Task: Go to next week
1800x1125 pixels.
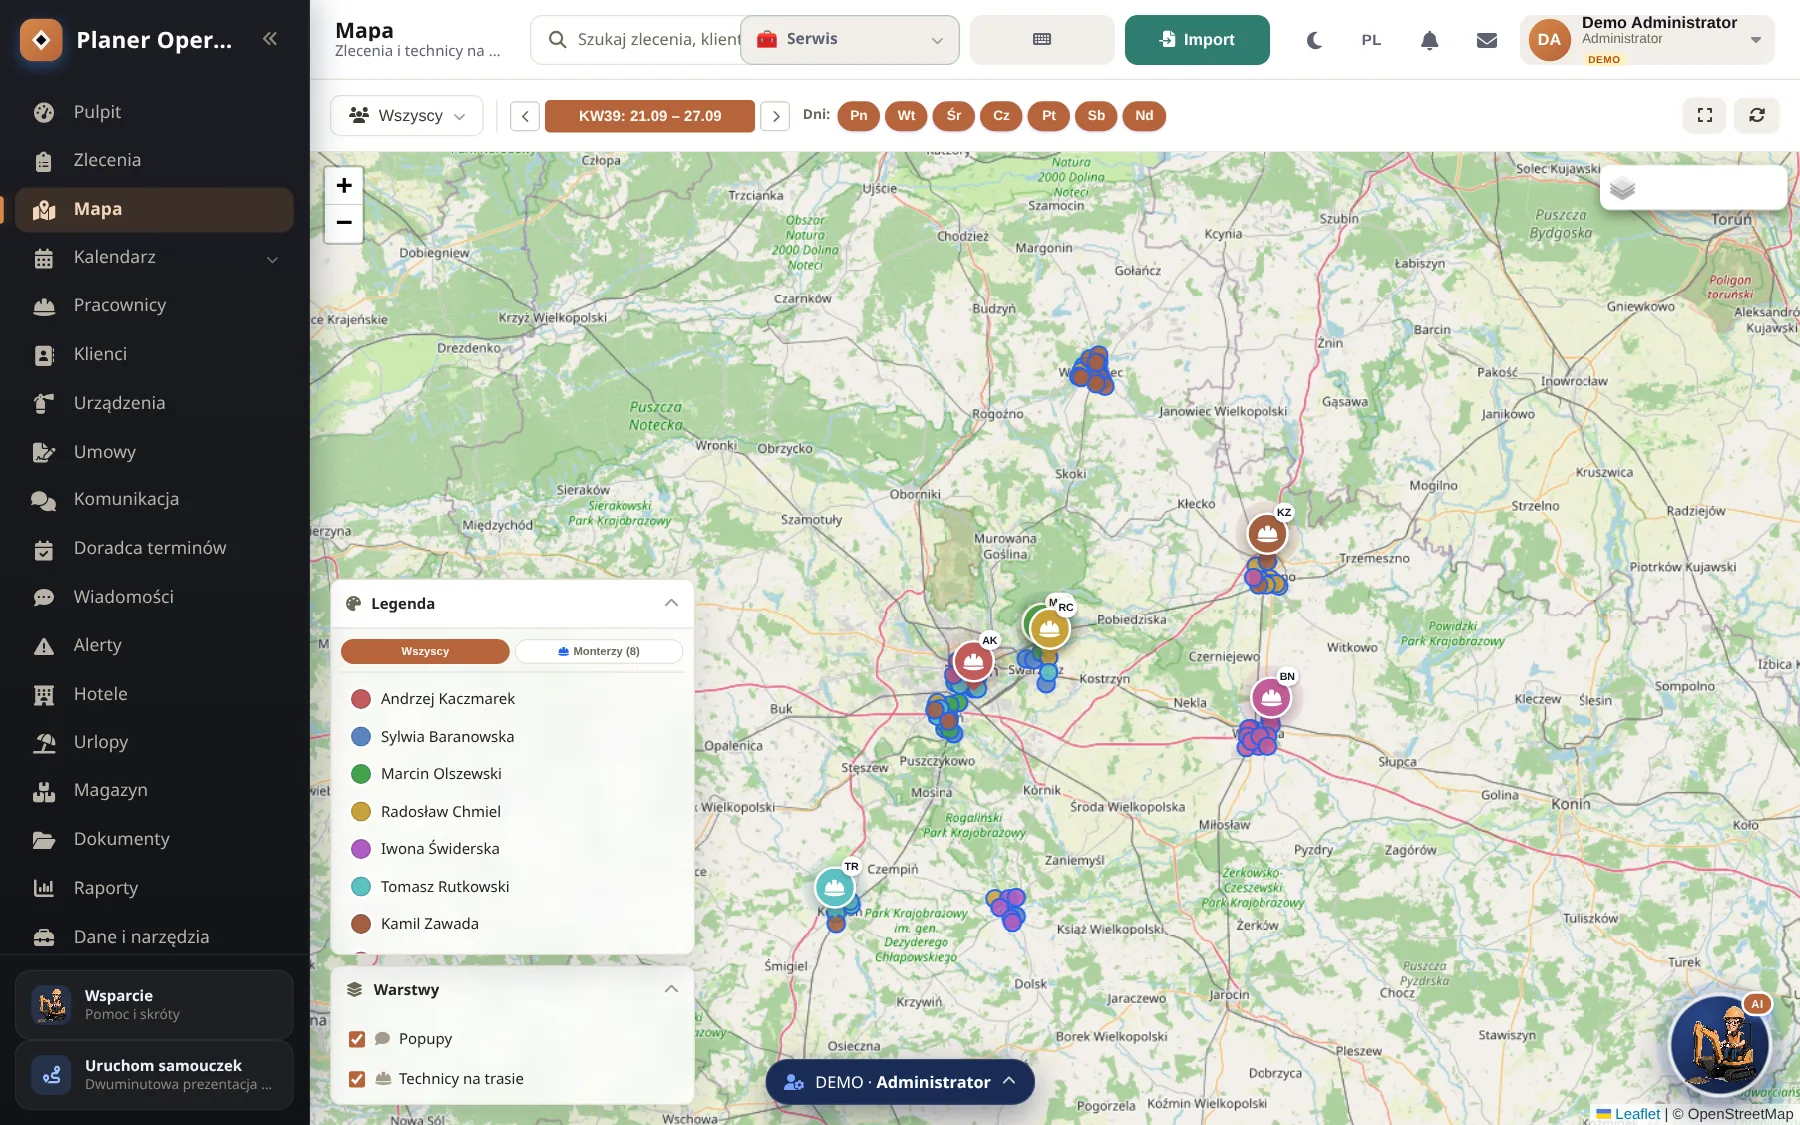Action: tap(775, 116)
